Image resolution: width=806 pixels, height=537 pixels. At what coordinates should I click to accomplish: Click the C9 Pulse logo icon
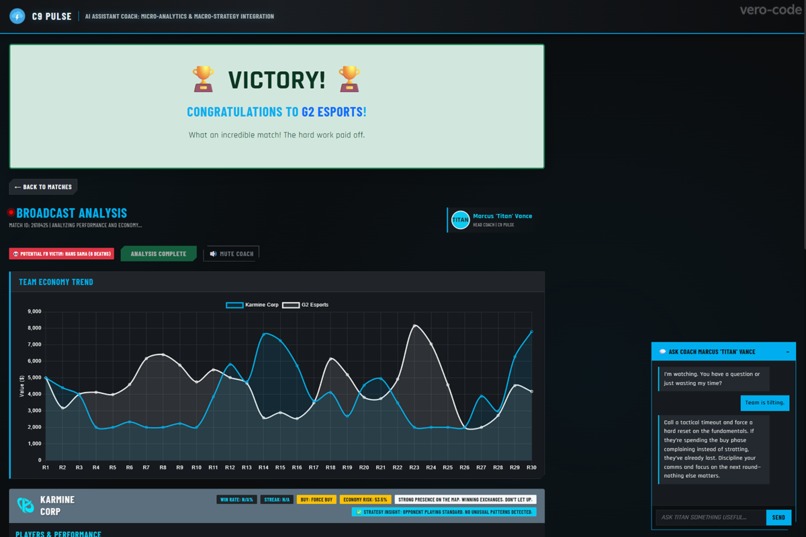click(17, 16)
